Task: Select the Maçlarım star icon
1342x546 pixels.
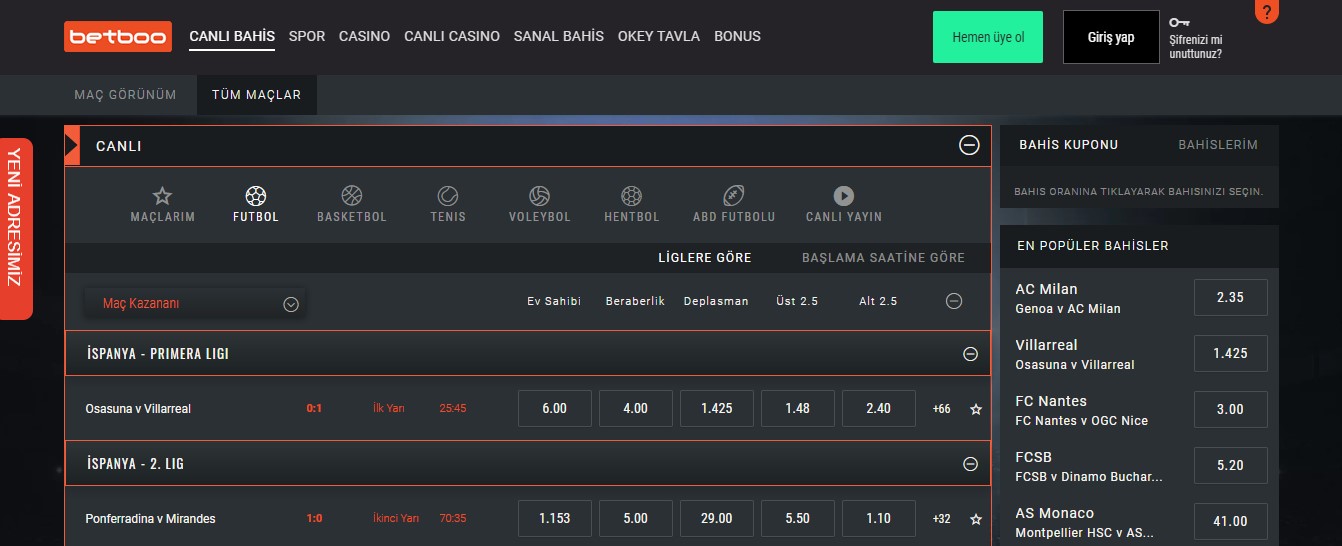Action: (162, 195)
